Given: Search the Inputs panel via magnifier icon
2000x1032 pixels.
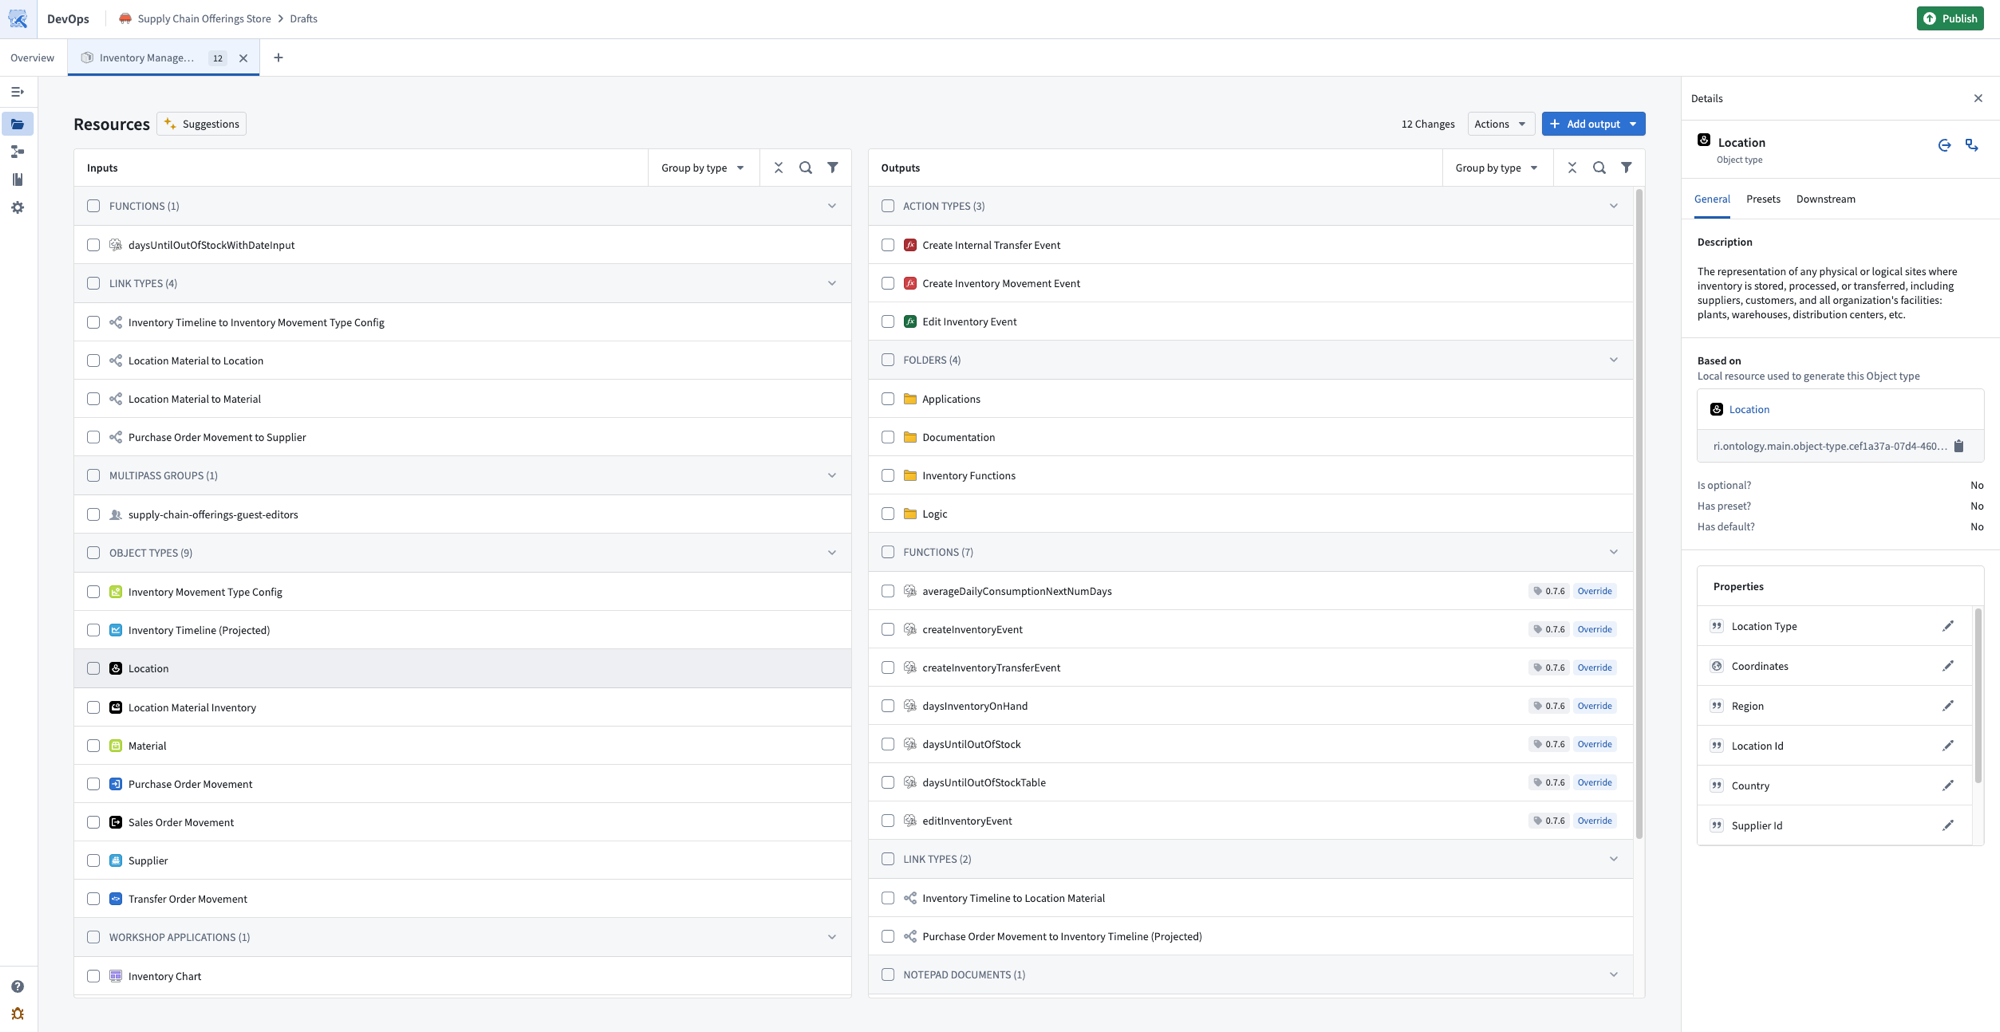Looking at the screenshot, I should (806, 168).
